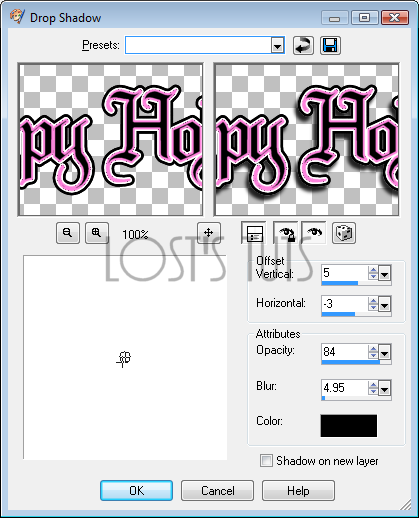419x518 pixels.
Task: Toggle the show/hide previews panel icon
Action: (254, 233)
